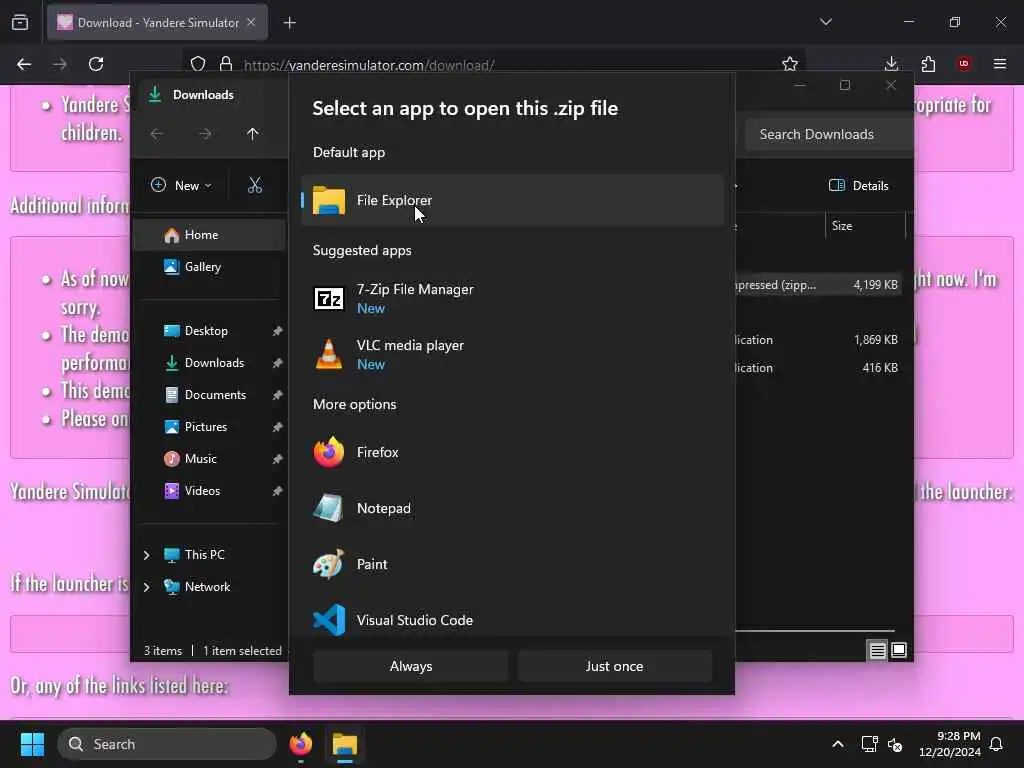Open Downloads quick access folder

209,362
